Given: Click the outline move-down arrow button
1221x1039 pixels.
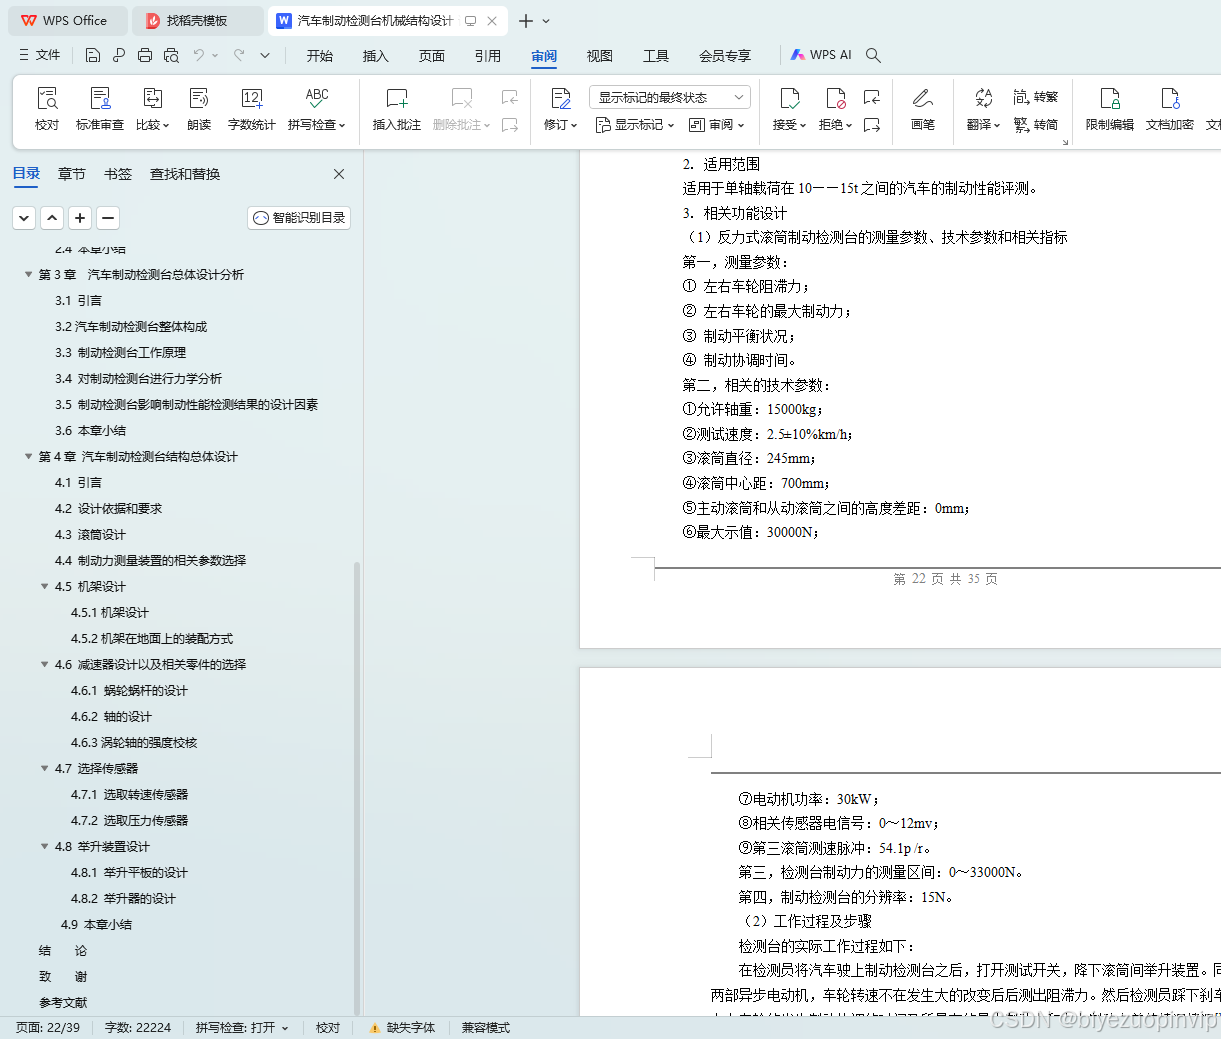Looking at the screenshot, I should coord(24,217).
